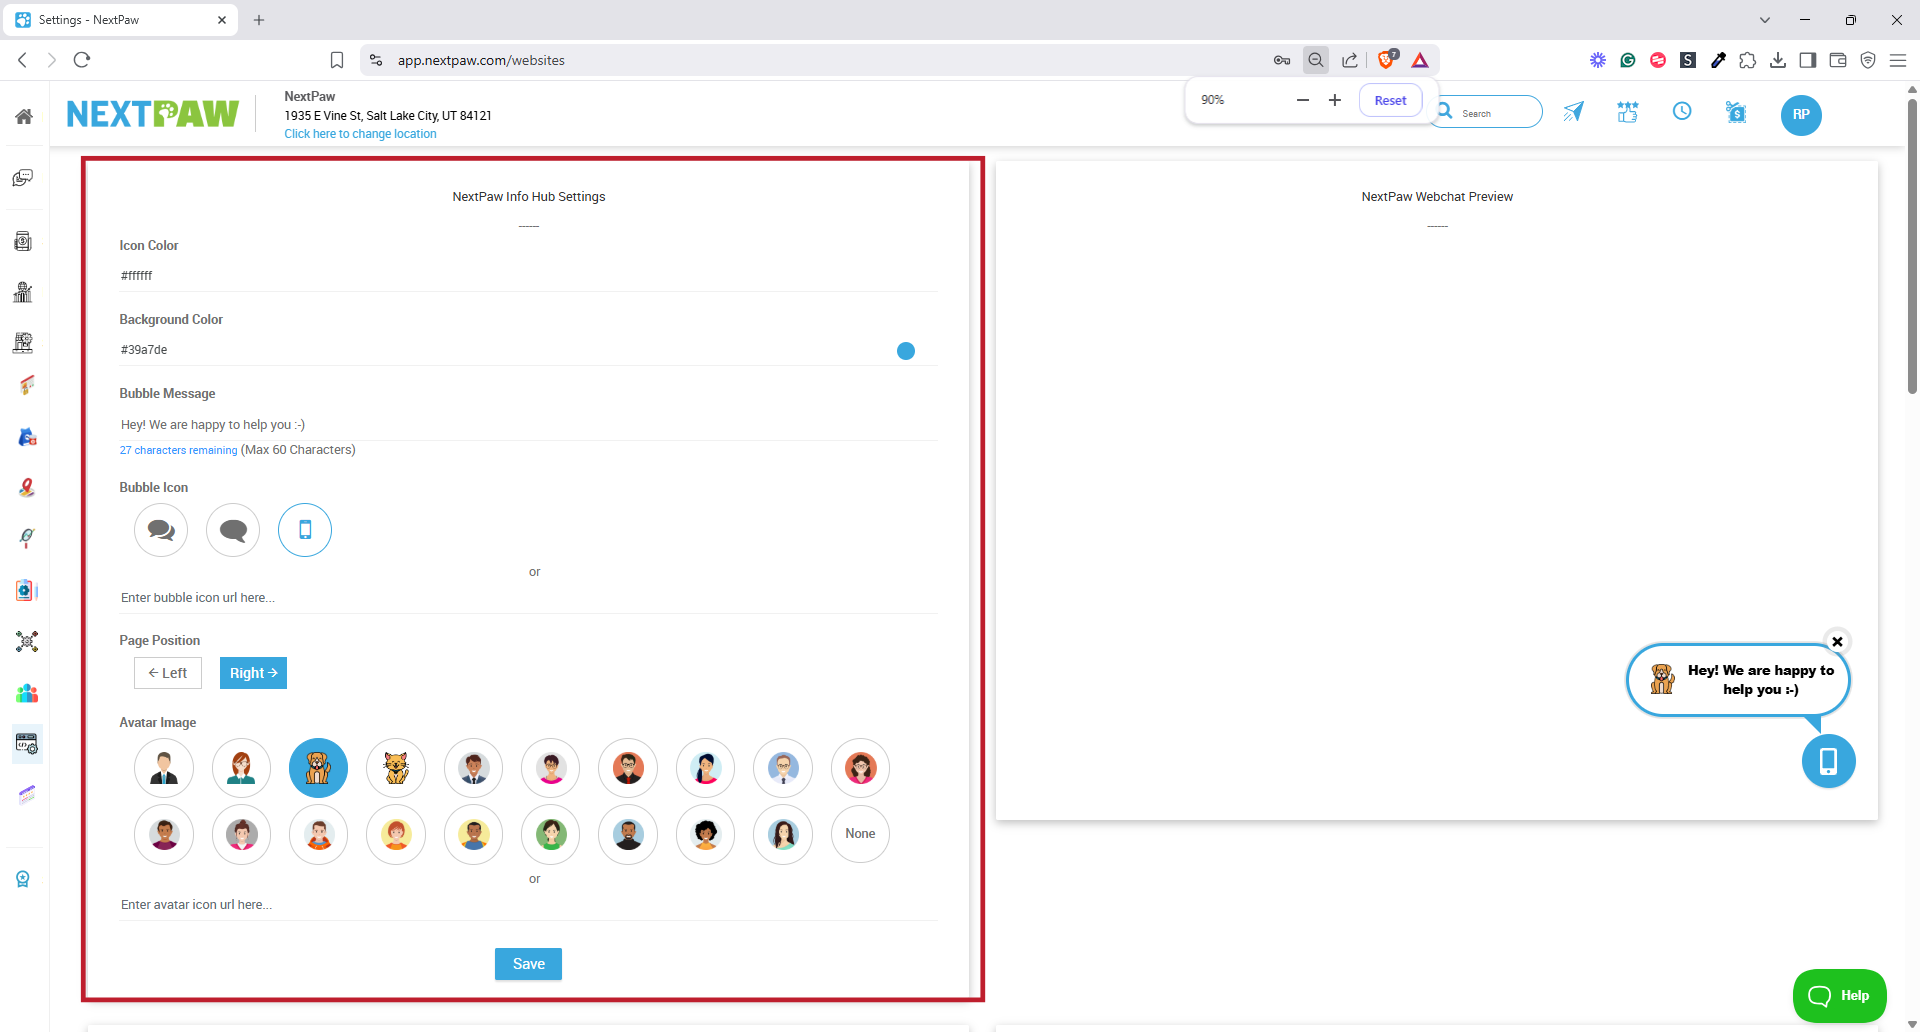Open the Grammarly extension icon
The image size is (1920, 1032).
(x=1628, y=60)
